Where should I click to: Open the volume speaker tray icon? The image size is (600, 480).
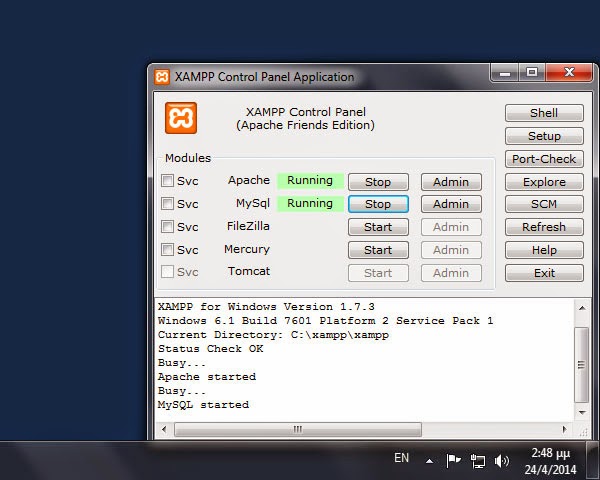(x=501, y=461)
